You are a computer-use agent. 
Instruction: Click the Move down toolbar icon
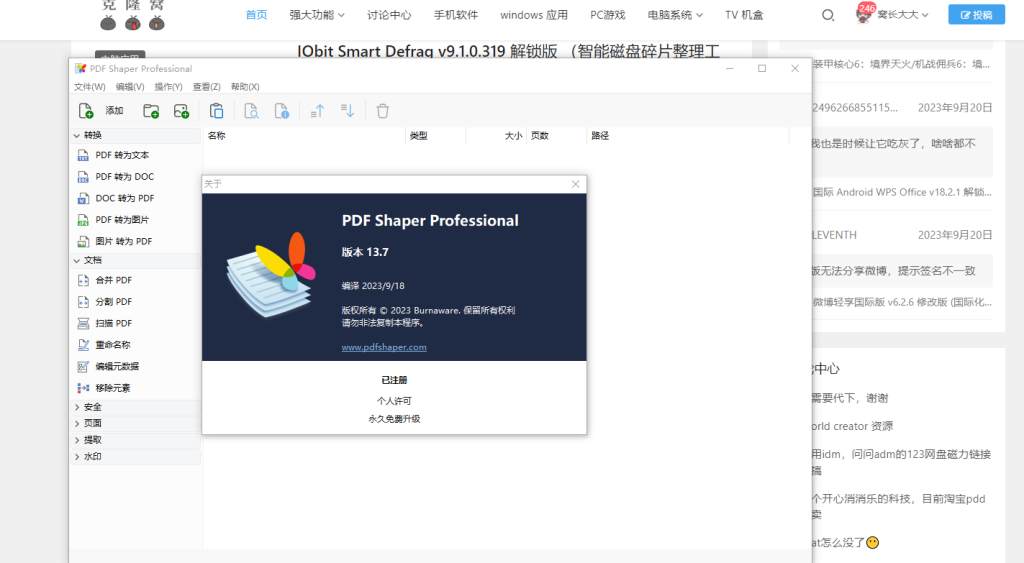tap(347, 111)
